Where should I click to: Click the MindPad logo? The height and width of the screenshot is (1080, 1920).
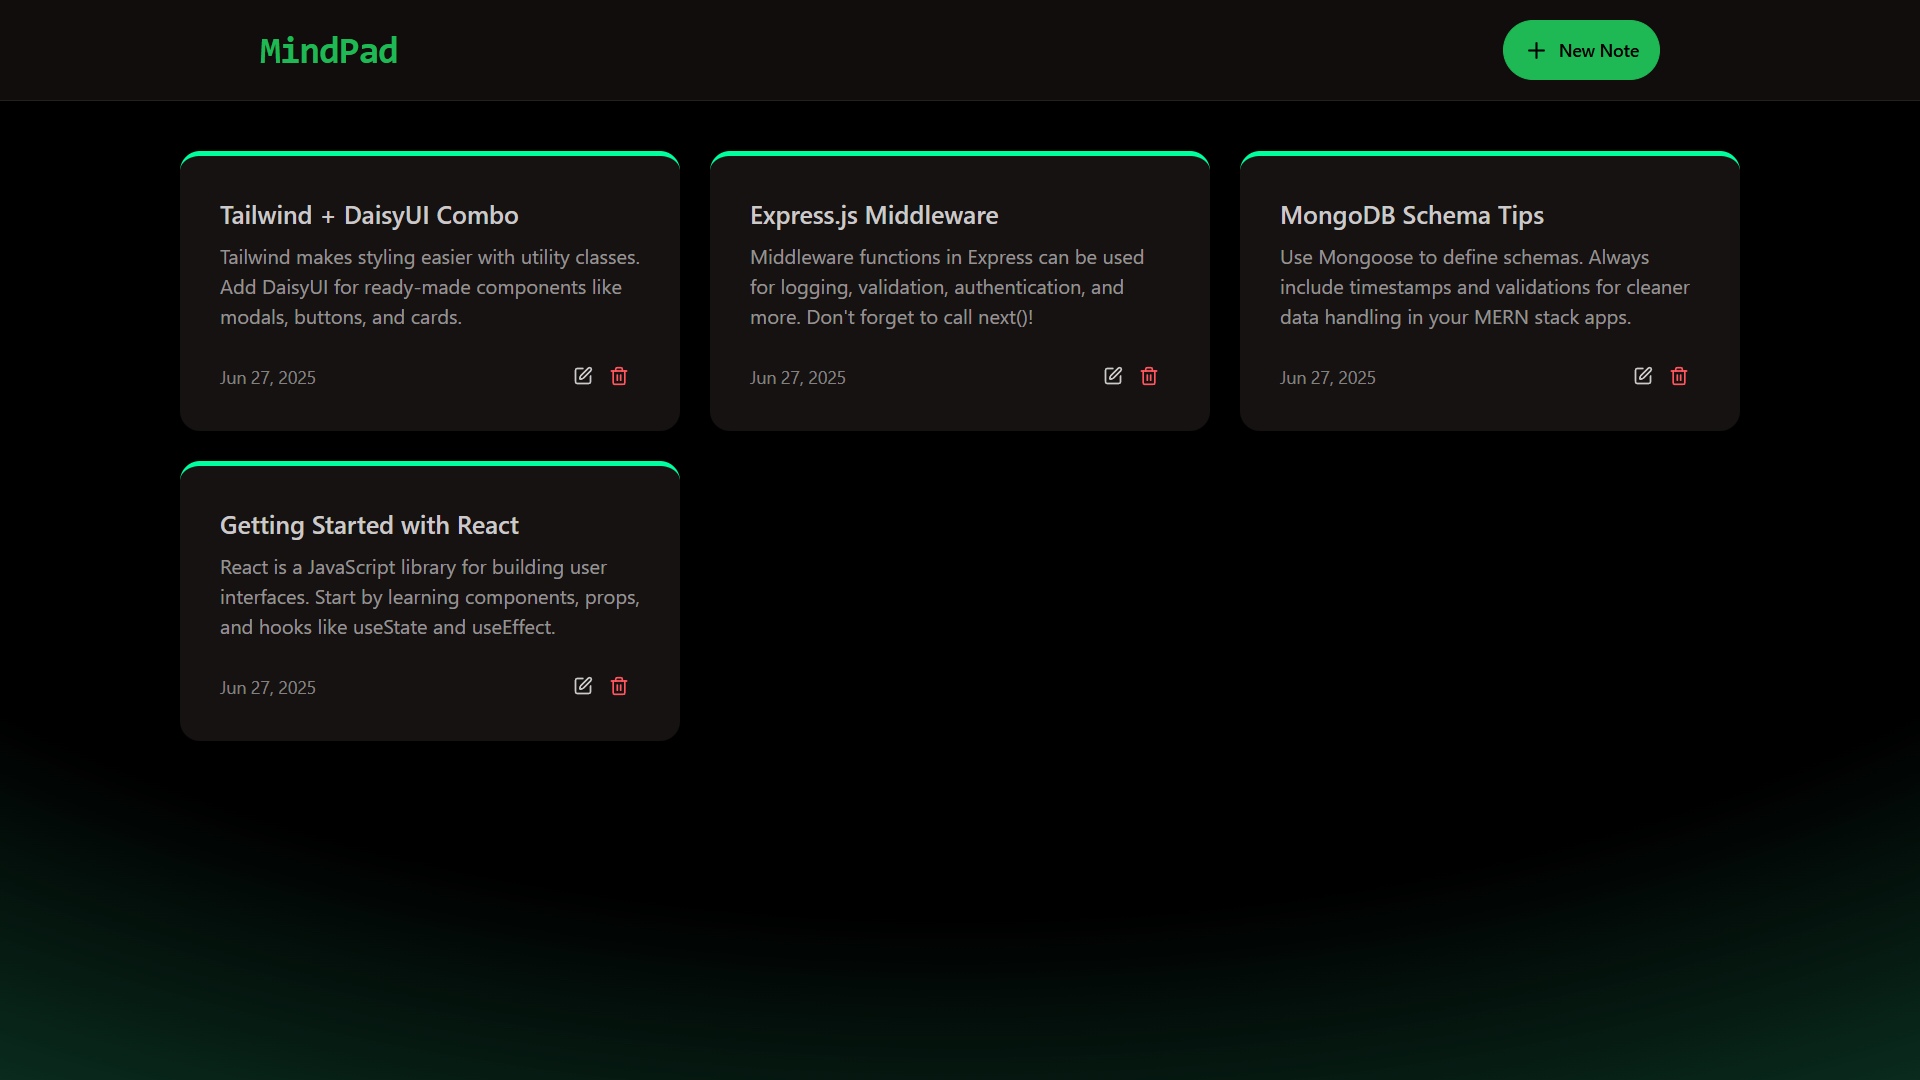(329, 51)
